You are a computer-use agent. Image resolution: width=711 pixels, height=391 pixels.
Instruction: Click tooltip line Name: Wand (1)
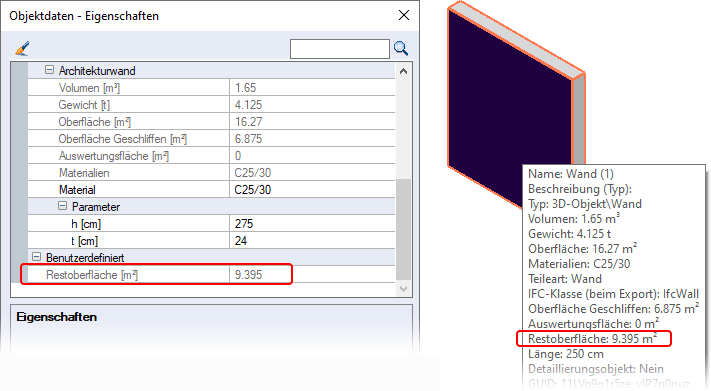tap(571, 174)
